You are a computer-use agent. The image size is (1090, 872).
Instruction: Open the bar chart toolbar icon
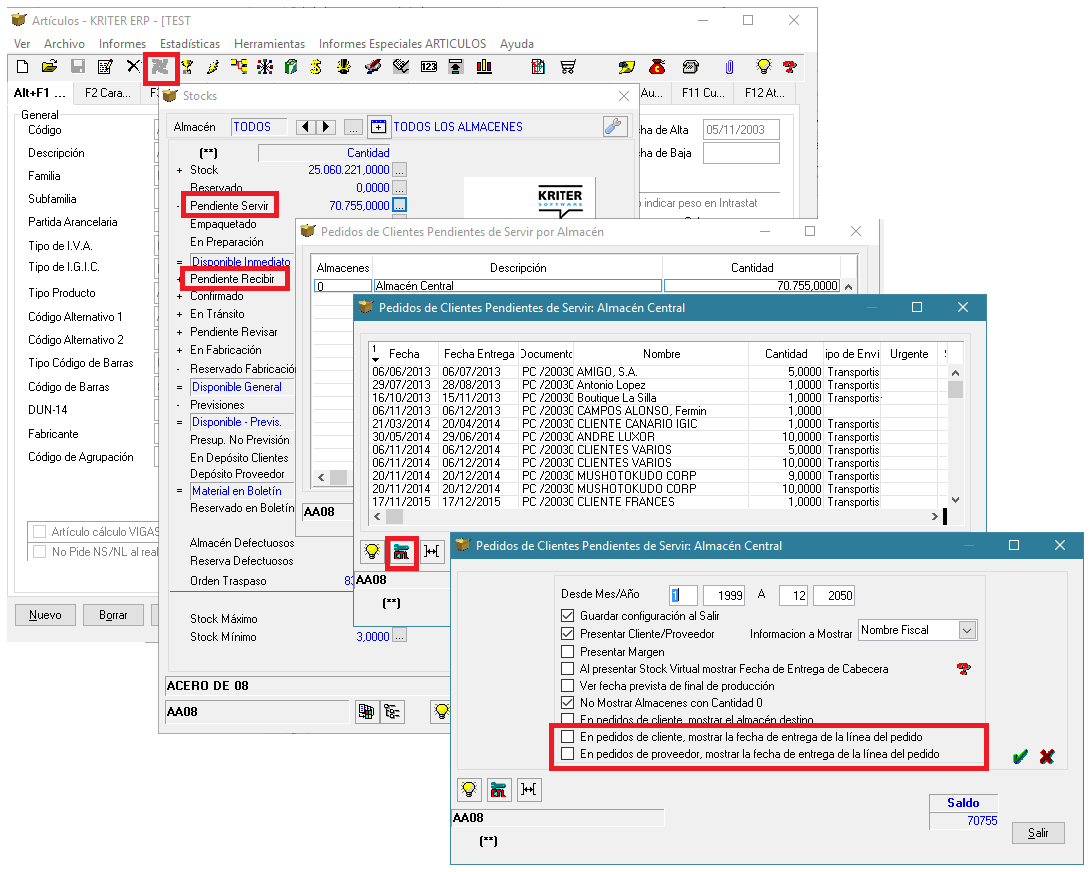click(484, 67)
